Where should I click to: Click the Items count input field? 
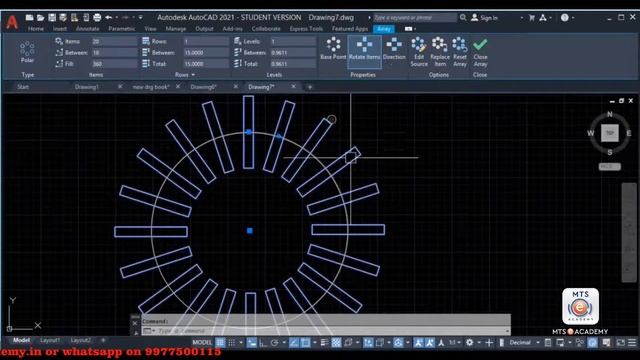pyautogui.click(x=114, y=41)
